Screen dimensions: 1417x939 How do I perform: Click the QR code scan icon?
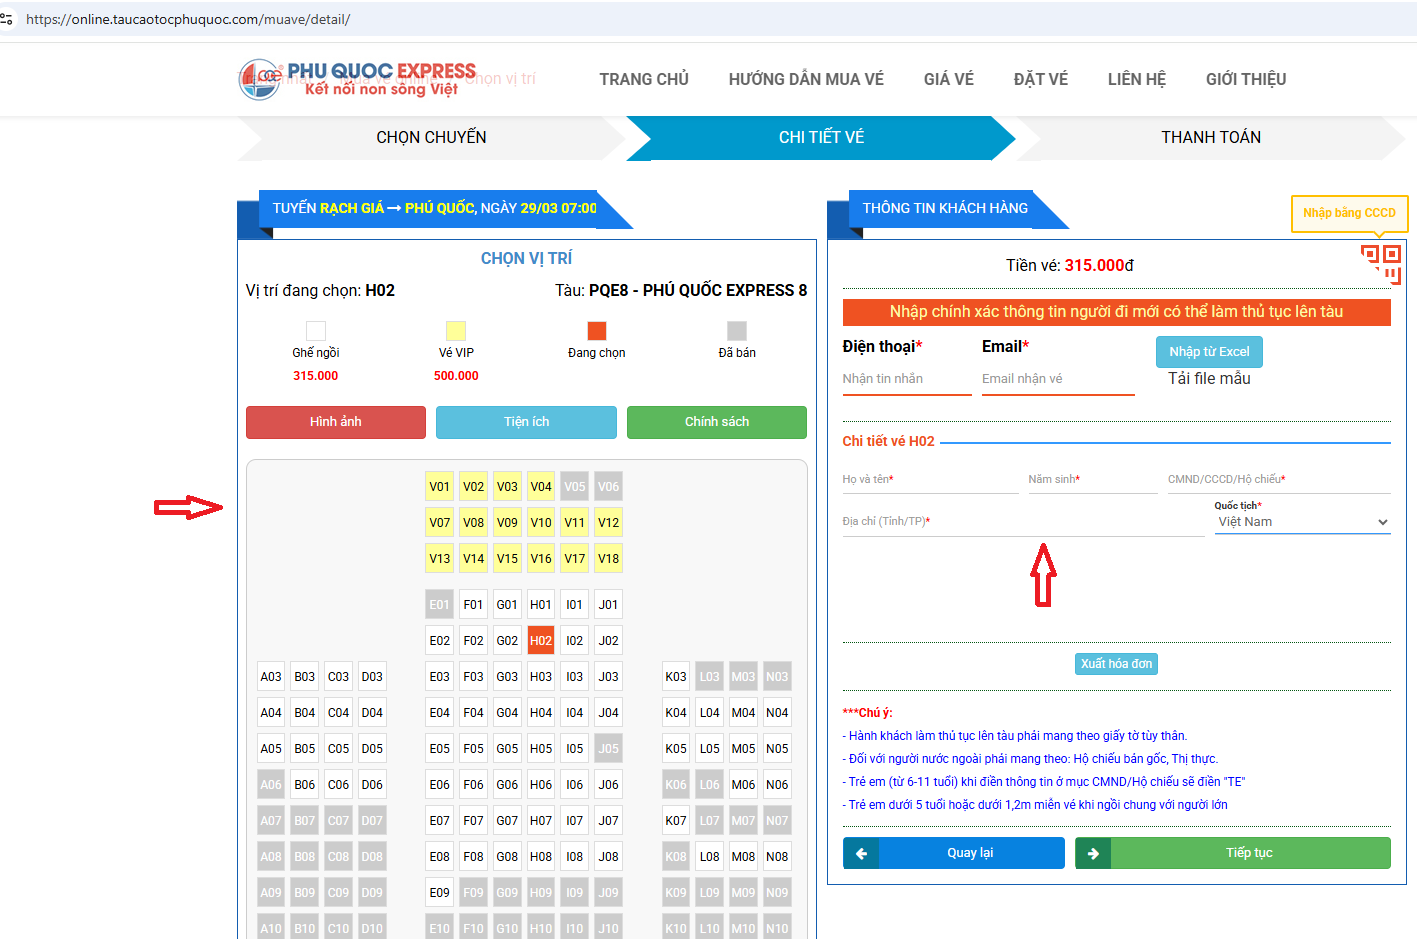[1380, 264]
